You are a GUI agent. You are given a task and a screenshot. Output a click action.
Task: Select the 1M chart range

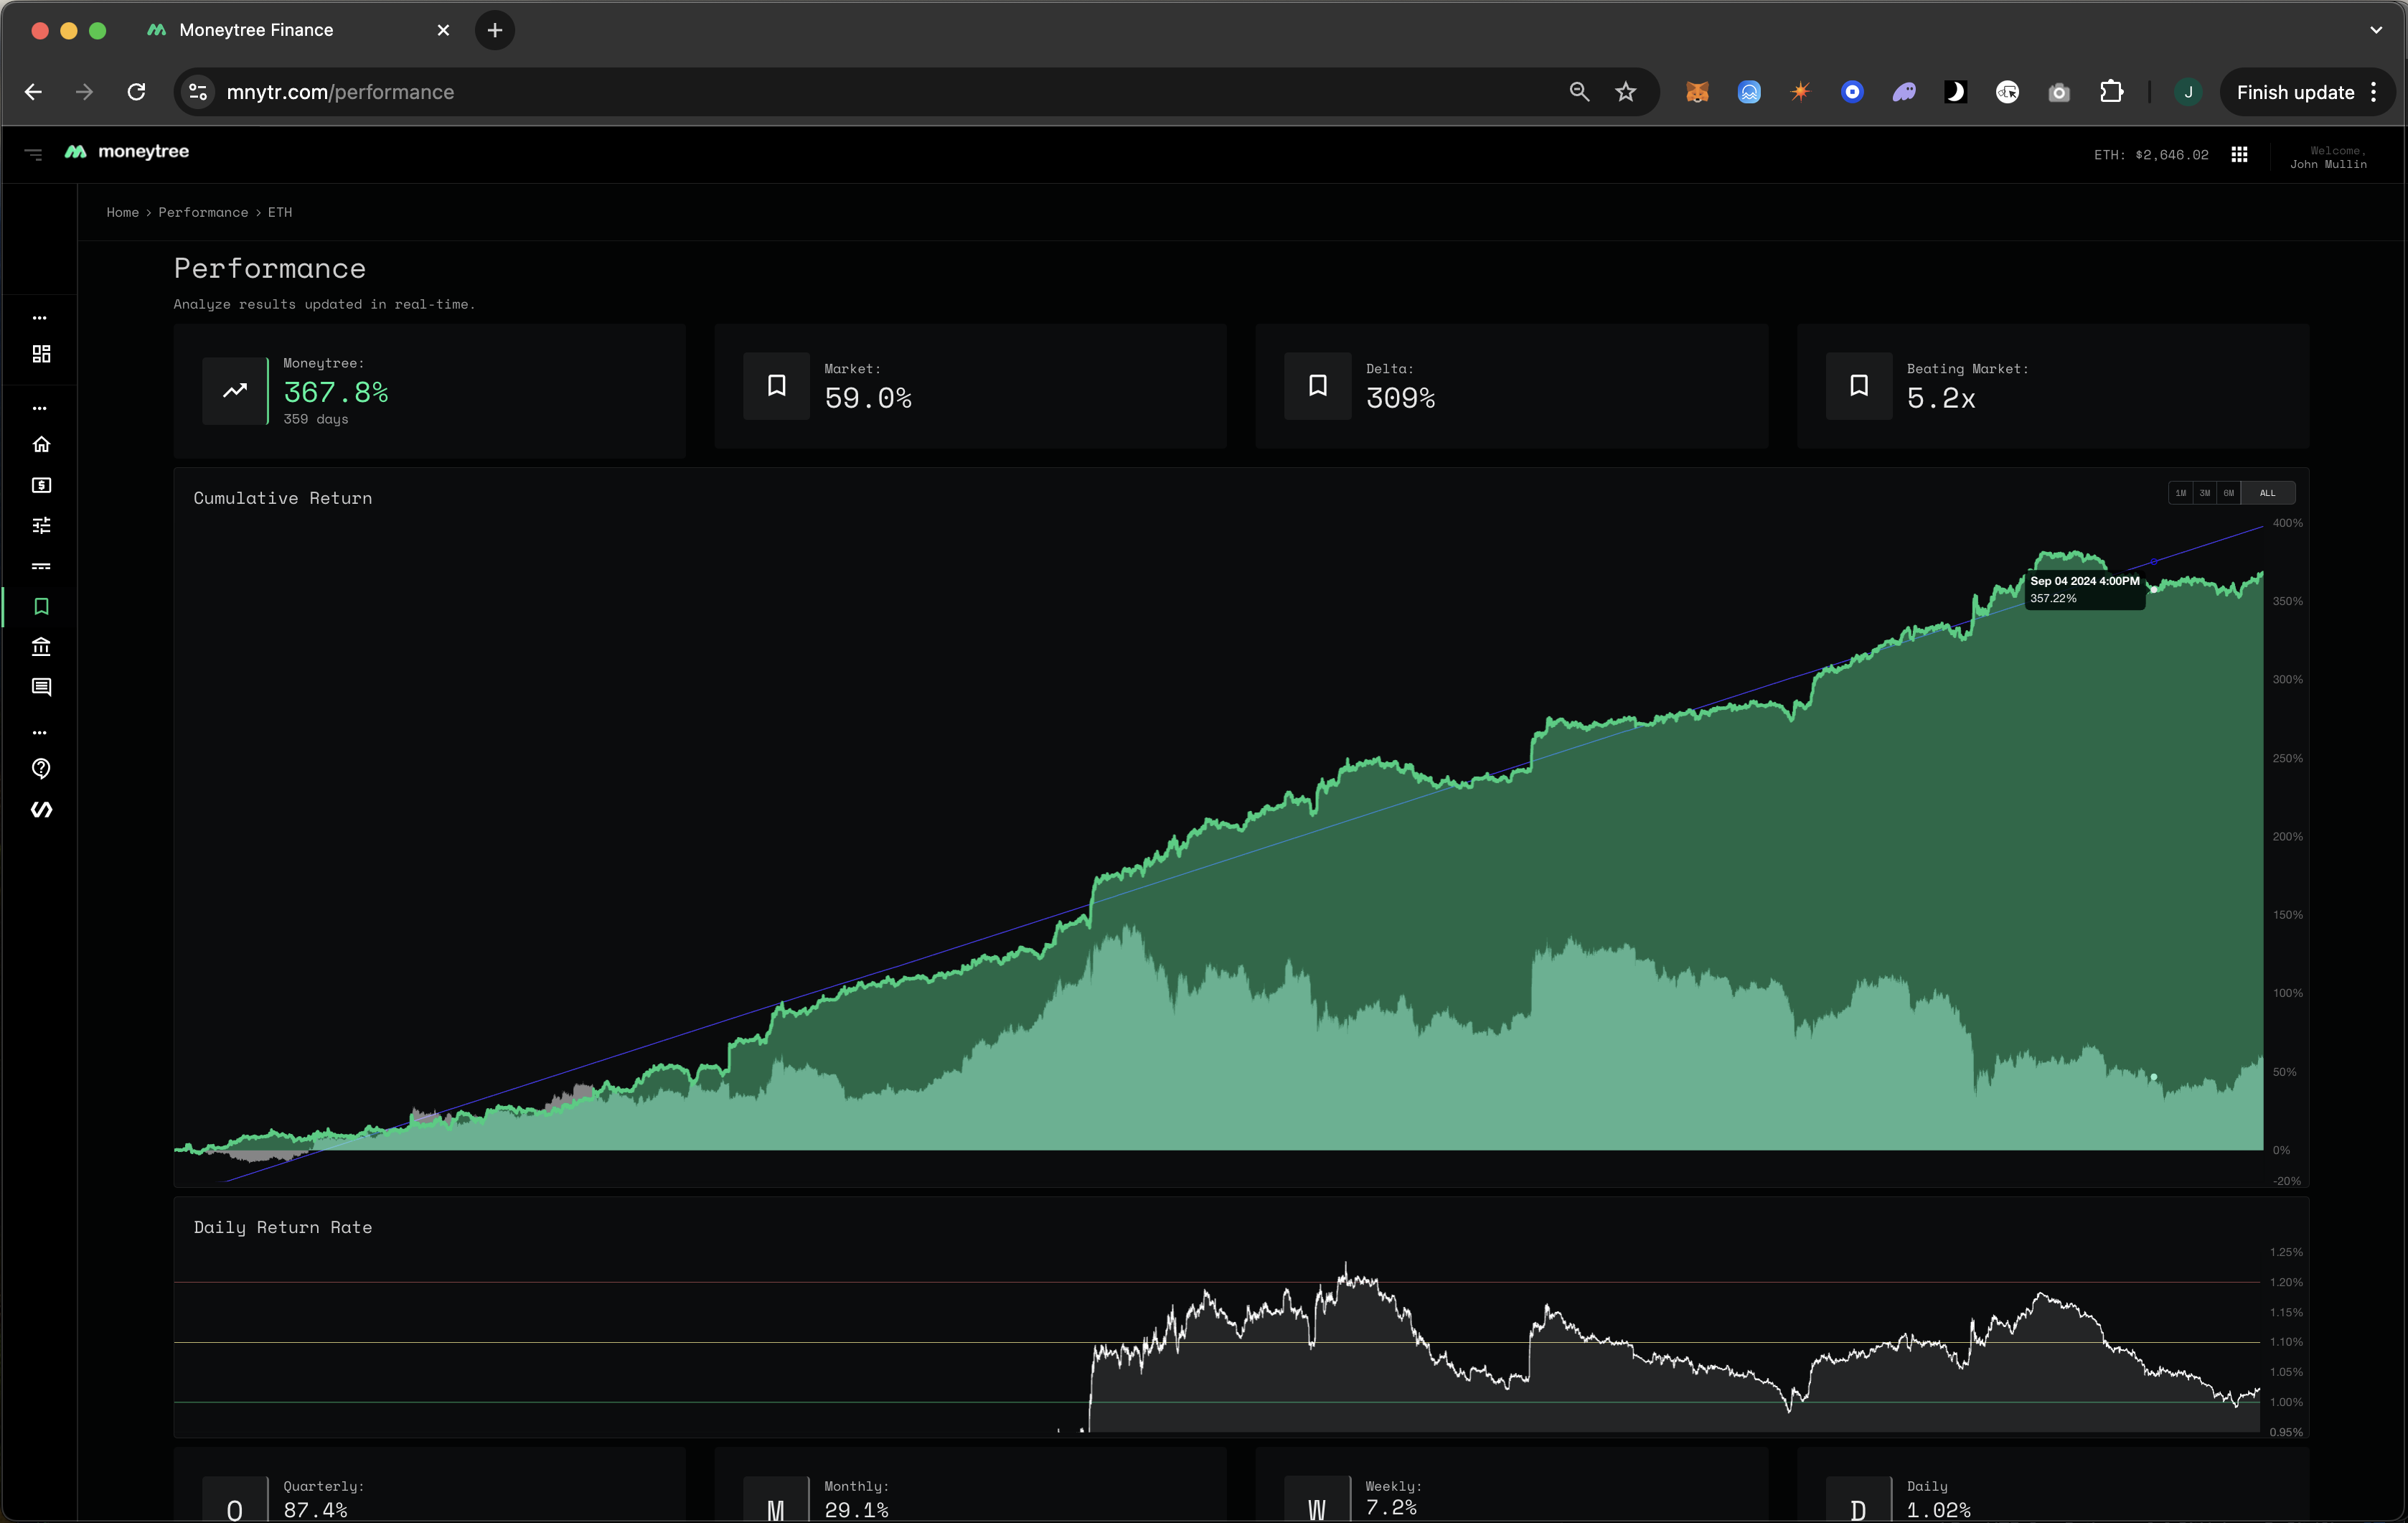[2181, 493]
